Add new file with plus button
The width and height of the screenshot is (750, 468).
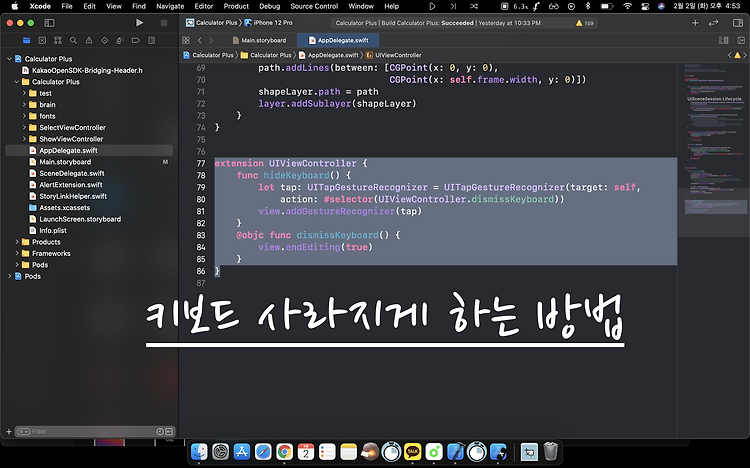pos(9,432)
